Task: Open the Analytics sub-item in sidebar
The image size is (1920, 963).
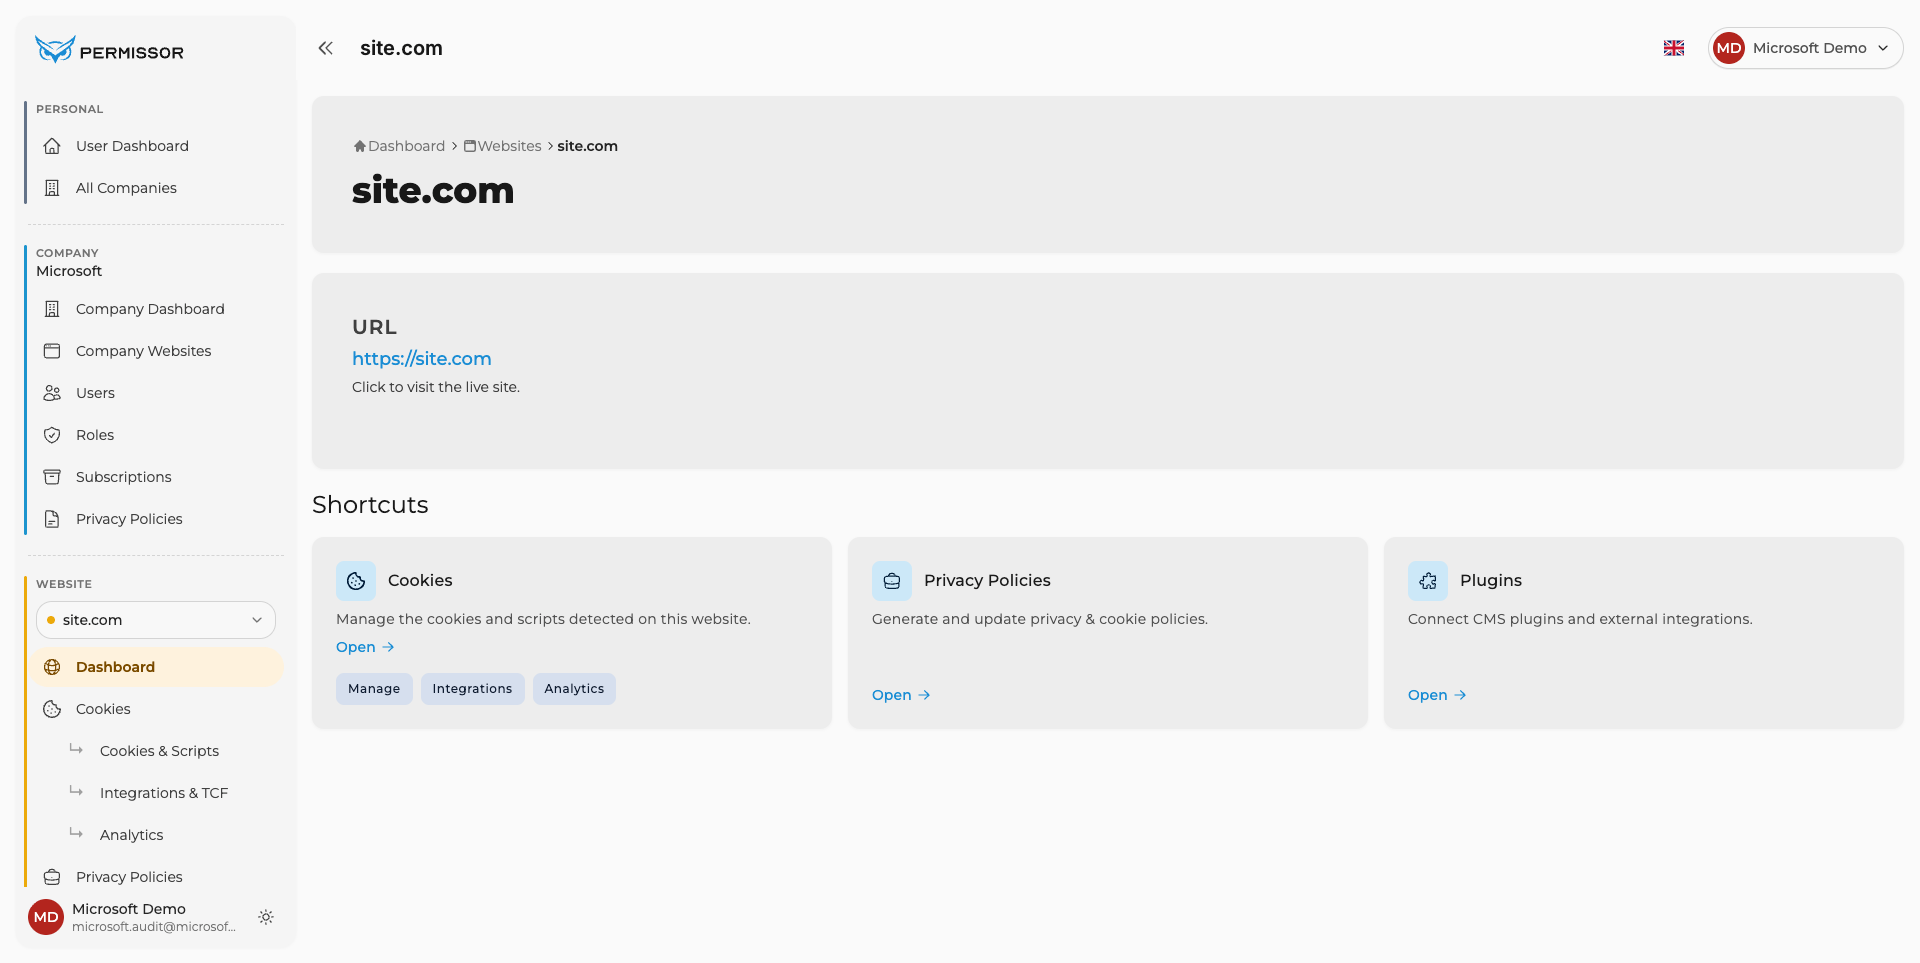Action: tap(131, 835)
